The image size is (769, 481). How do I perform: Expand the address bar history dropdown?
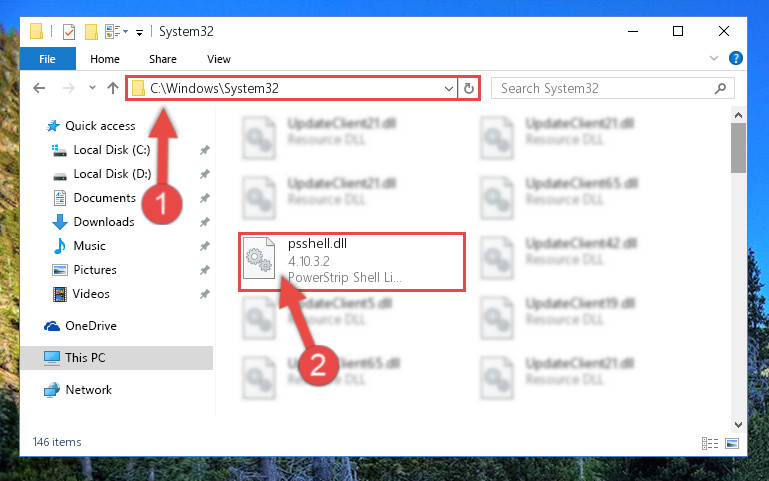[x=448, y=89]
